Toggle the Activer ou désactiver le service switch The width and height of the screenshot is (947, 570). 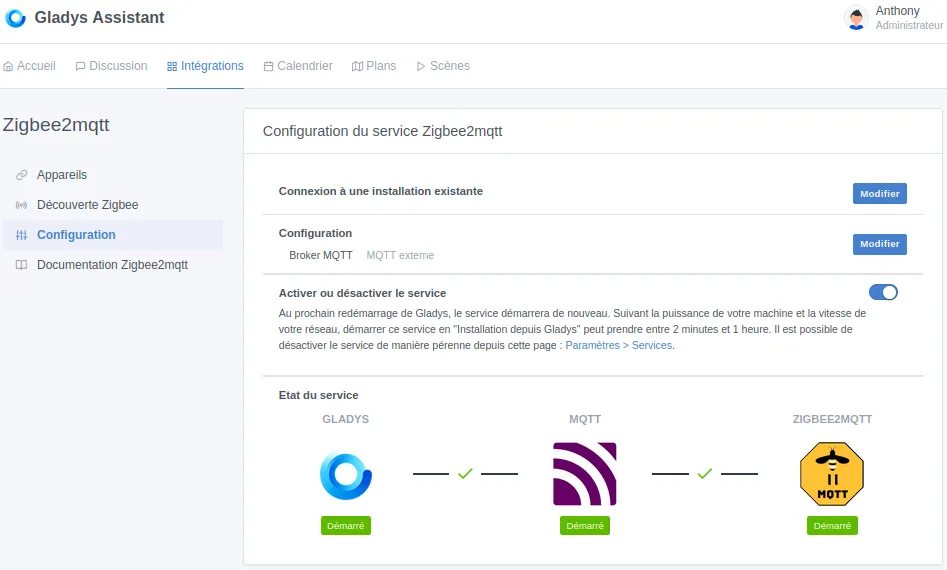coord(883,292)
